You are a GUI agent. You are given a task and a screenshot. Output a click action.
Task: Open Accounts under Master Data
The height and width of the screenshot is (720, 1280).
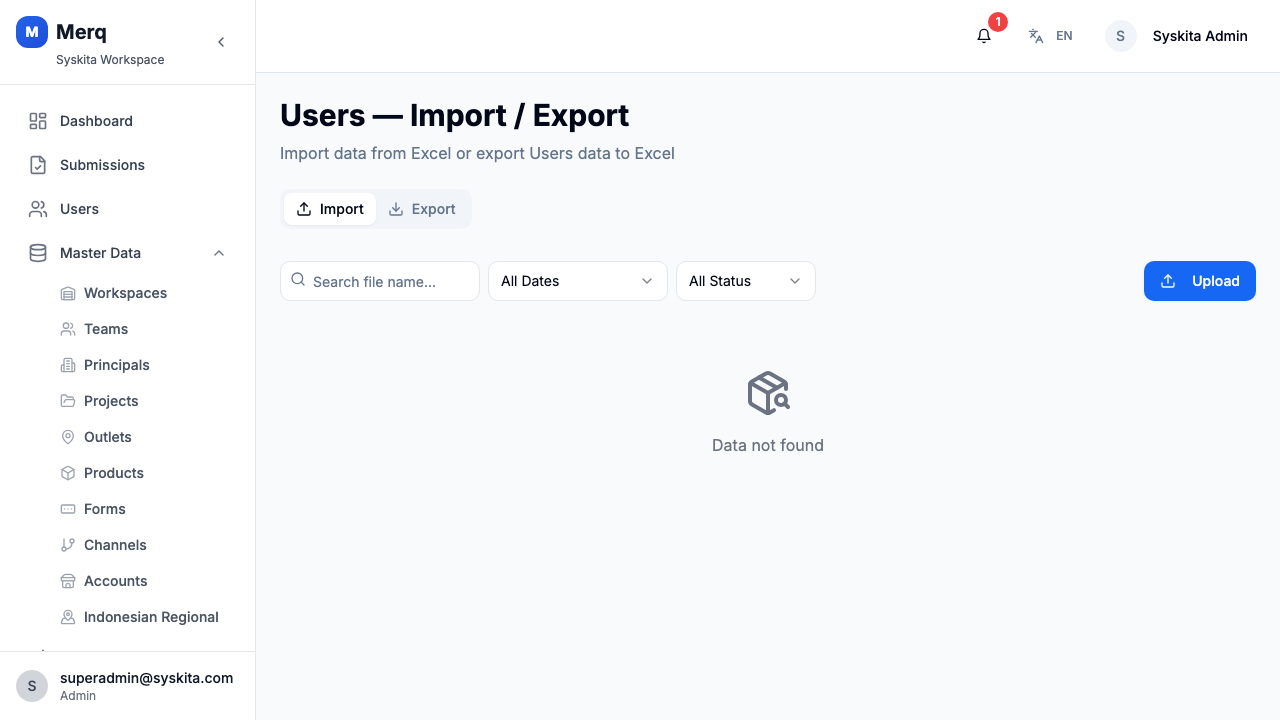(144, 581)
